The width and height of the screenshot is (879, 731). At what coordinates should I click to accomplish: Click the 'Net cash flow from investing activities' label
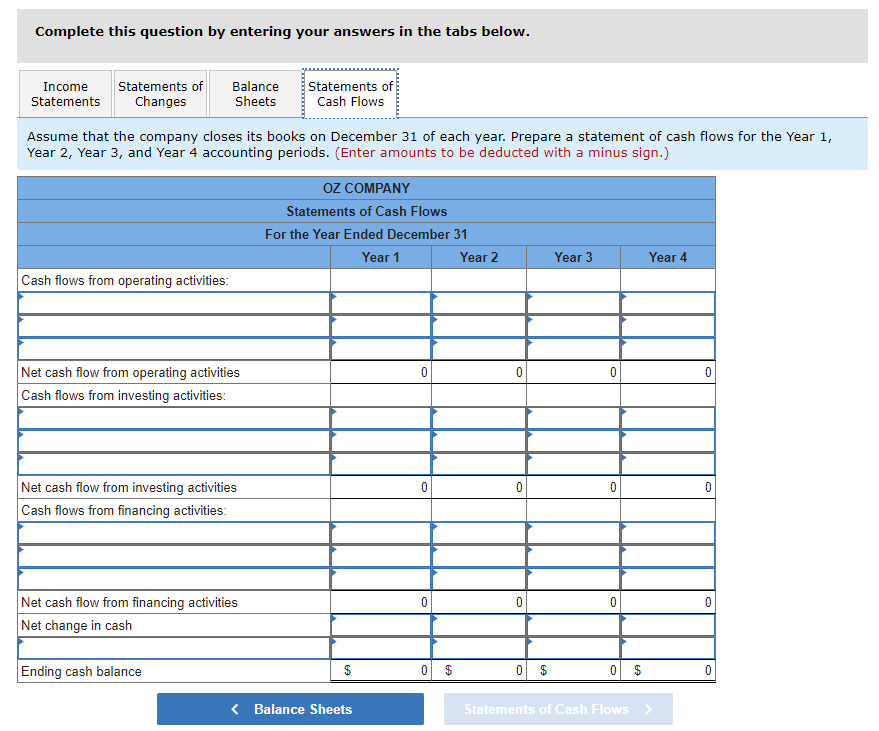coord(129,487)
